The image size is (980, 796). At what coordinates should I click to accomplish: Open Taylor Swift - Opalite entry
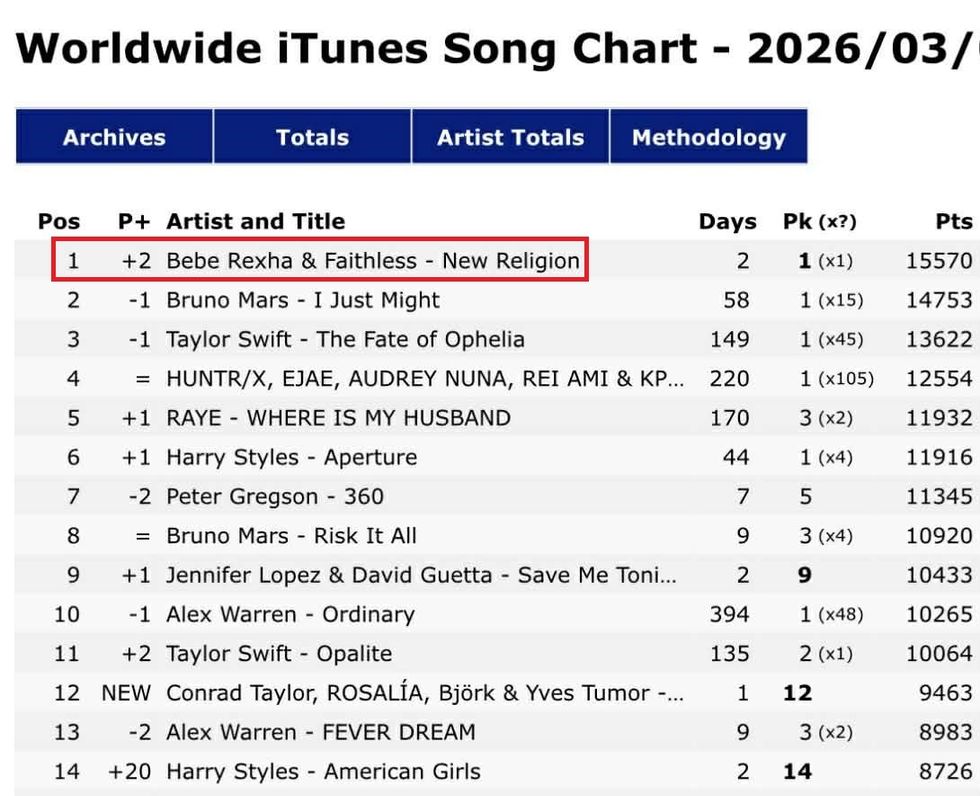tap(279, 654)
